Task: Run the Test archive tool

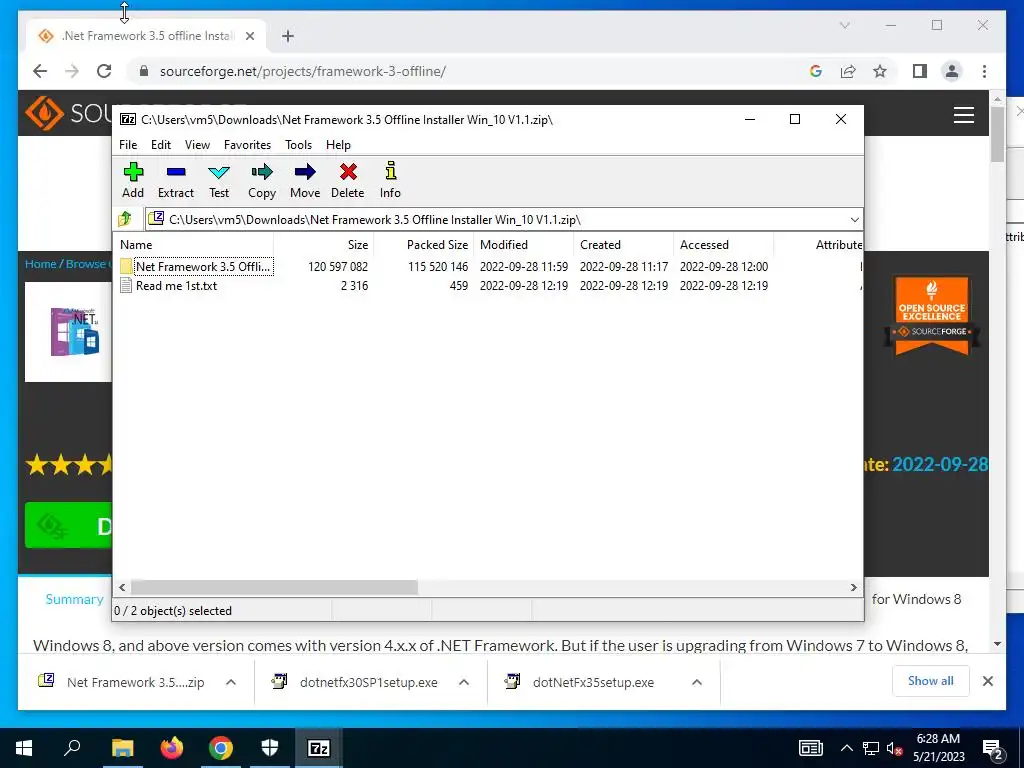Action: [x=219, y=180]
